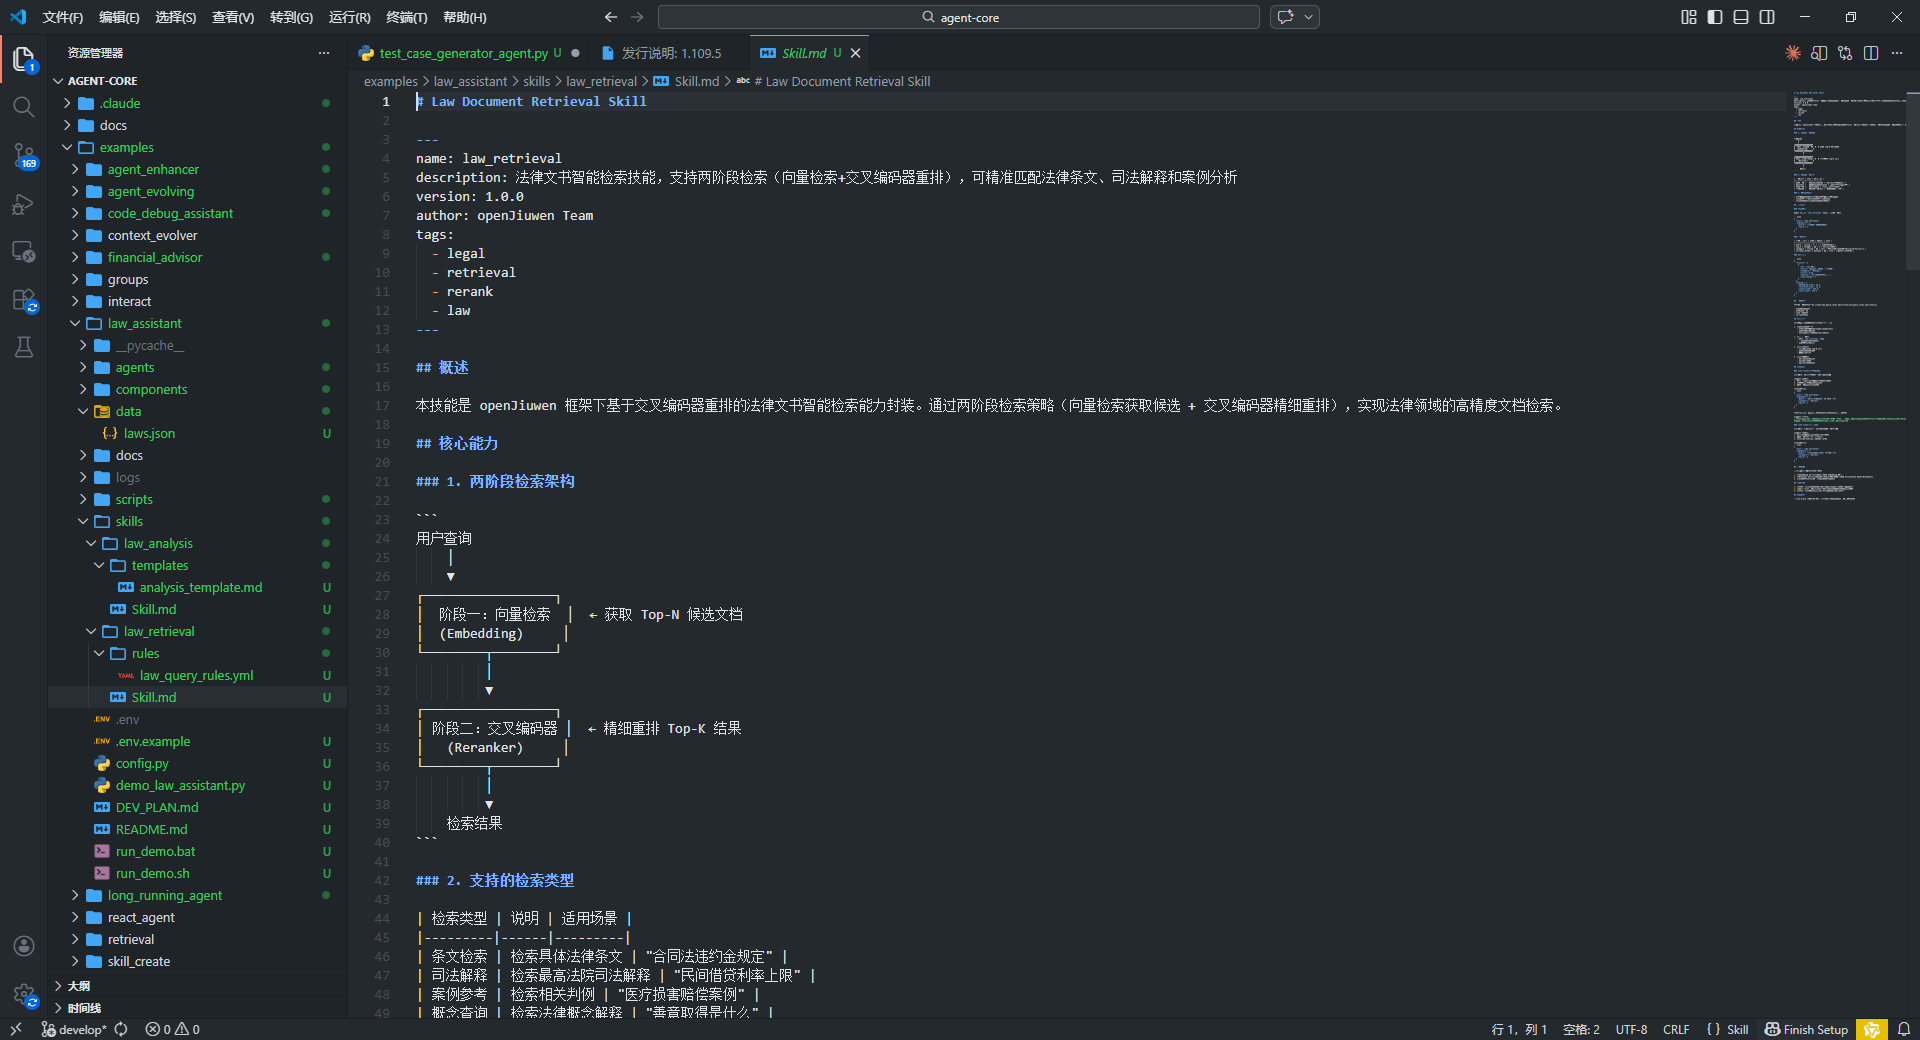The height and width of the screenshot is (1040, 1920).
Task: Open editor more actions ellipsis
Action: pos(1897,53)
